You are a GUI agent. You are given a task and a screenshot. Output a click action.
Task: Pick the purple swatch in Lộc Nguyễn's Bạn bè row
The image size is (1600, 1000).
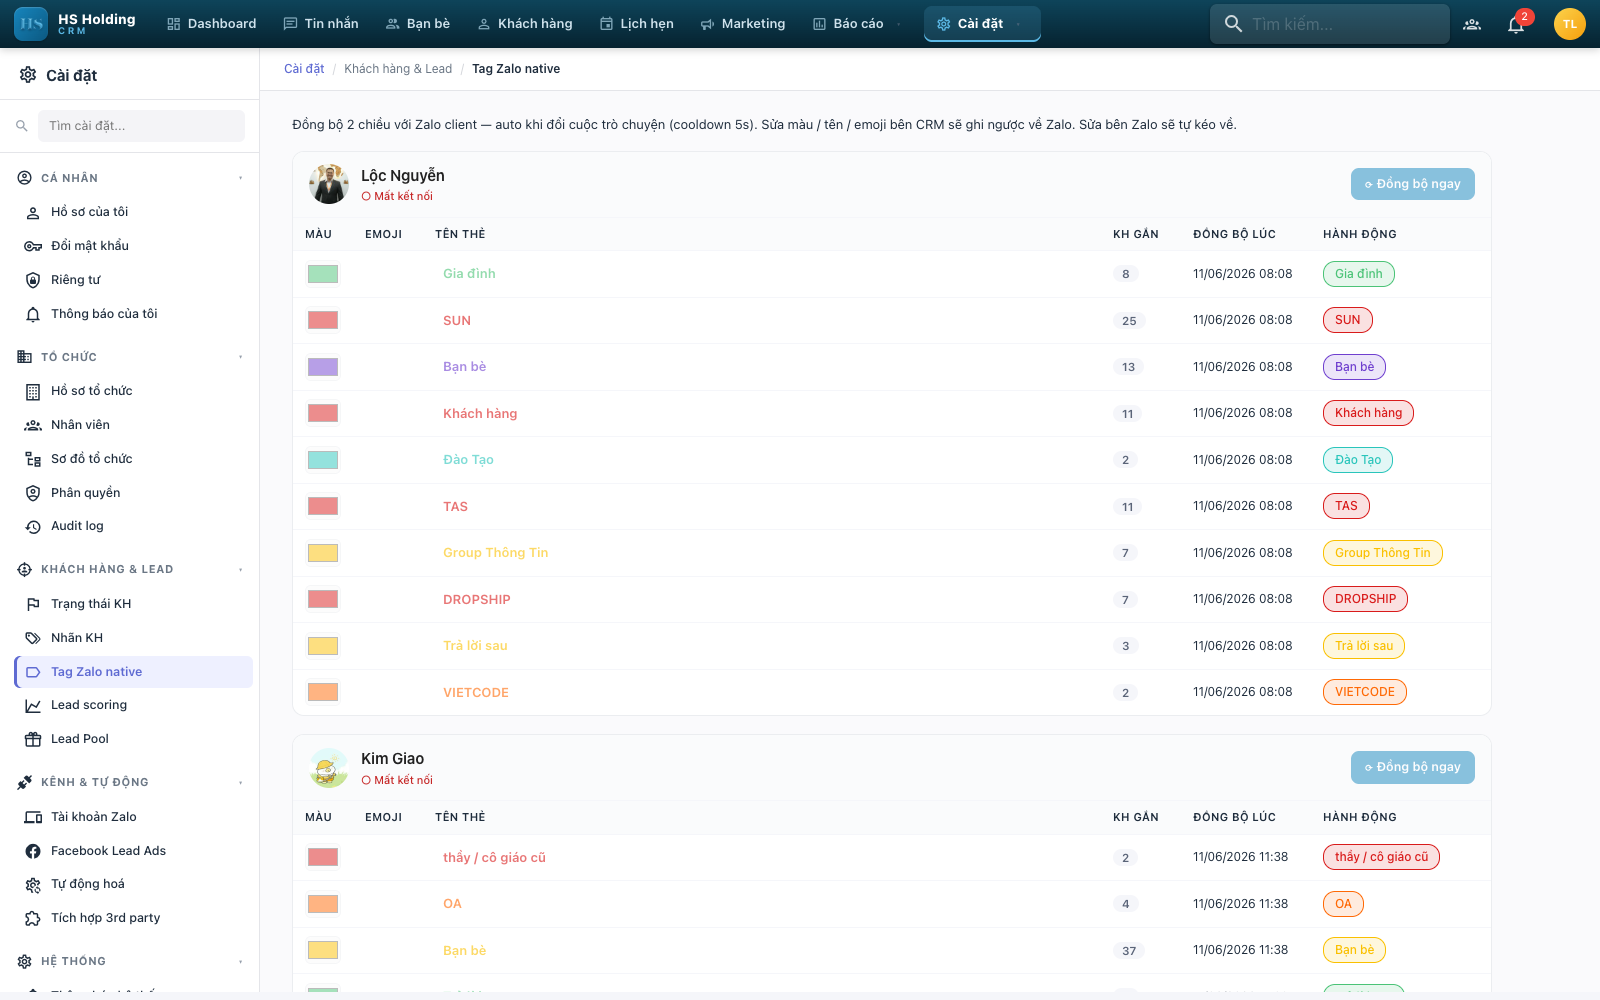point(323,367)
